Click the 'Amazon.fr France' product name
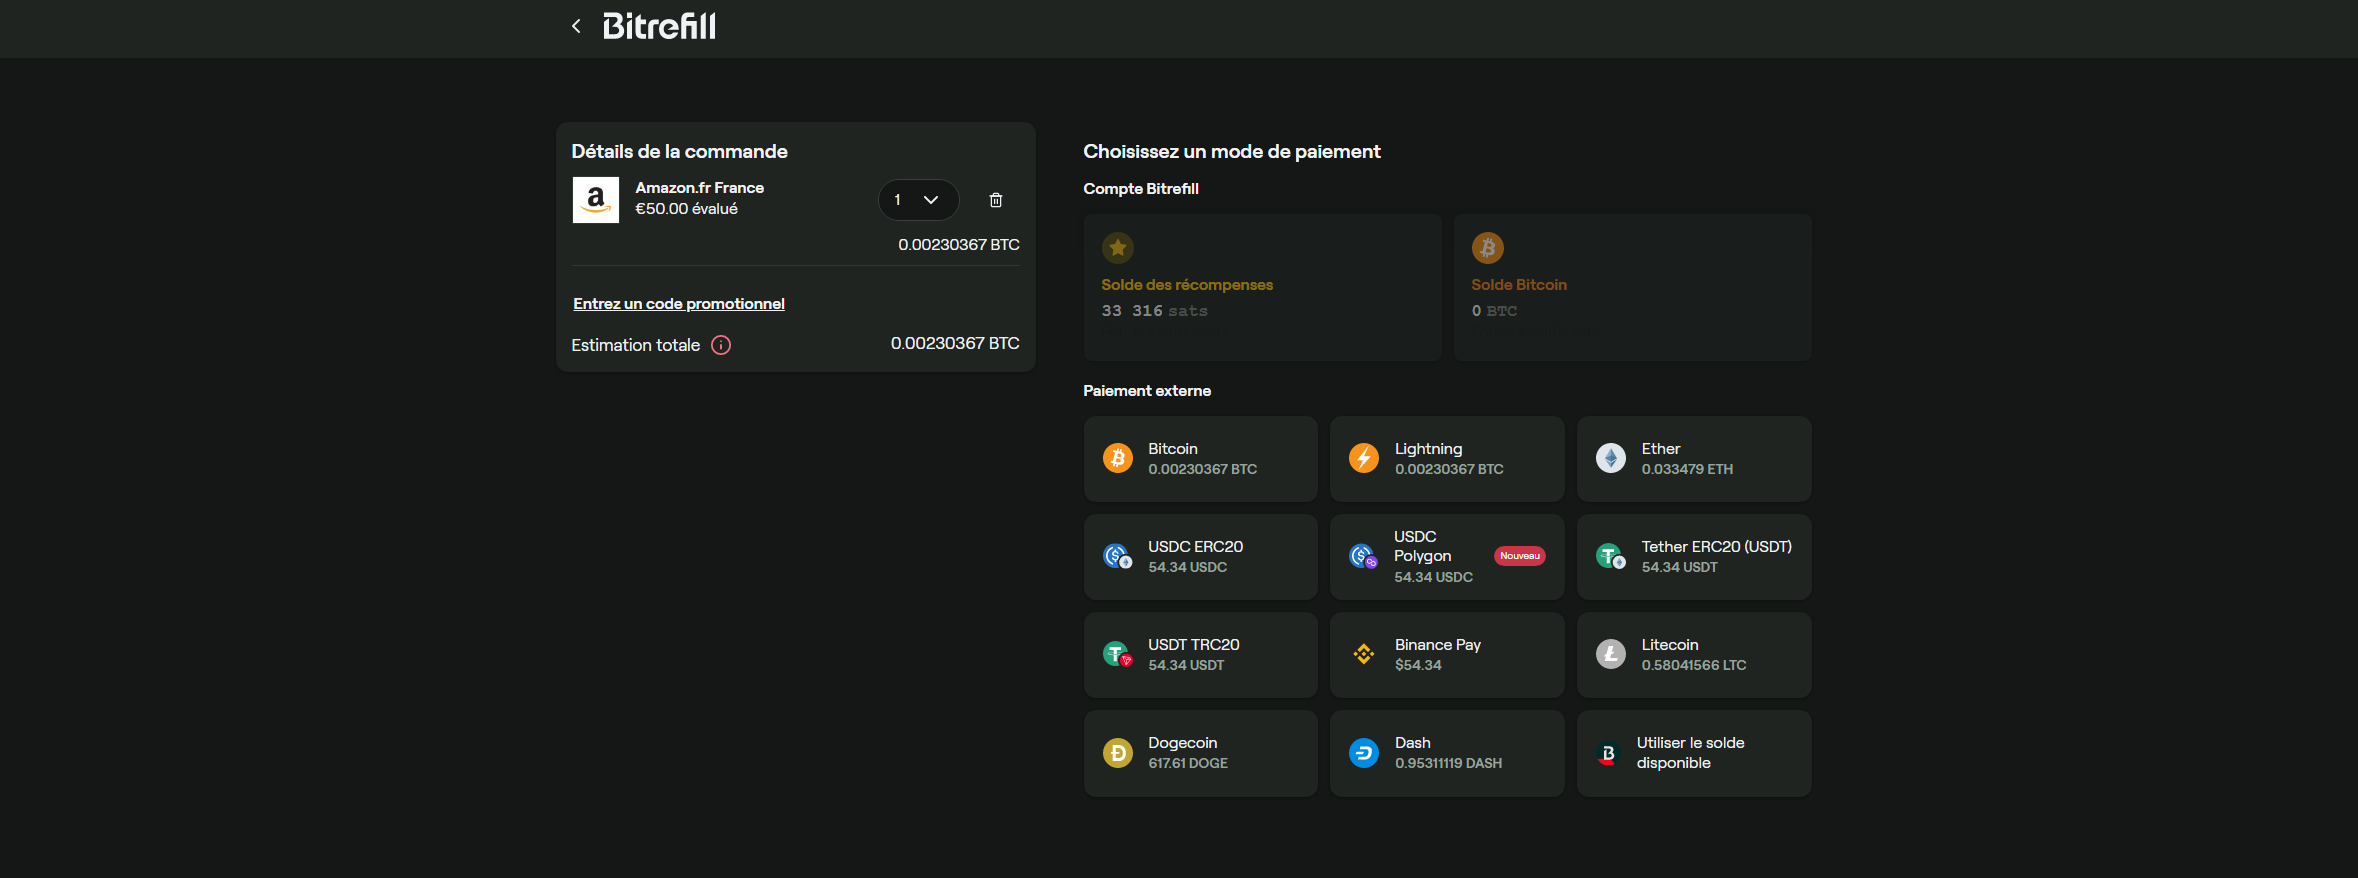The height and width of the screenshot is (878, 2358). point(700,188)
